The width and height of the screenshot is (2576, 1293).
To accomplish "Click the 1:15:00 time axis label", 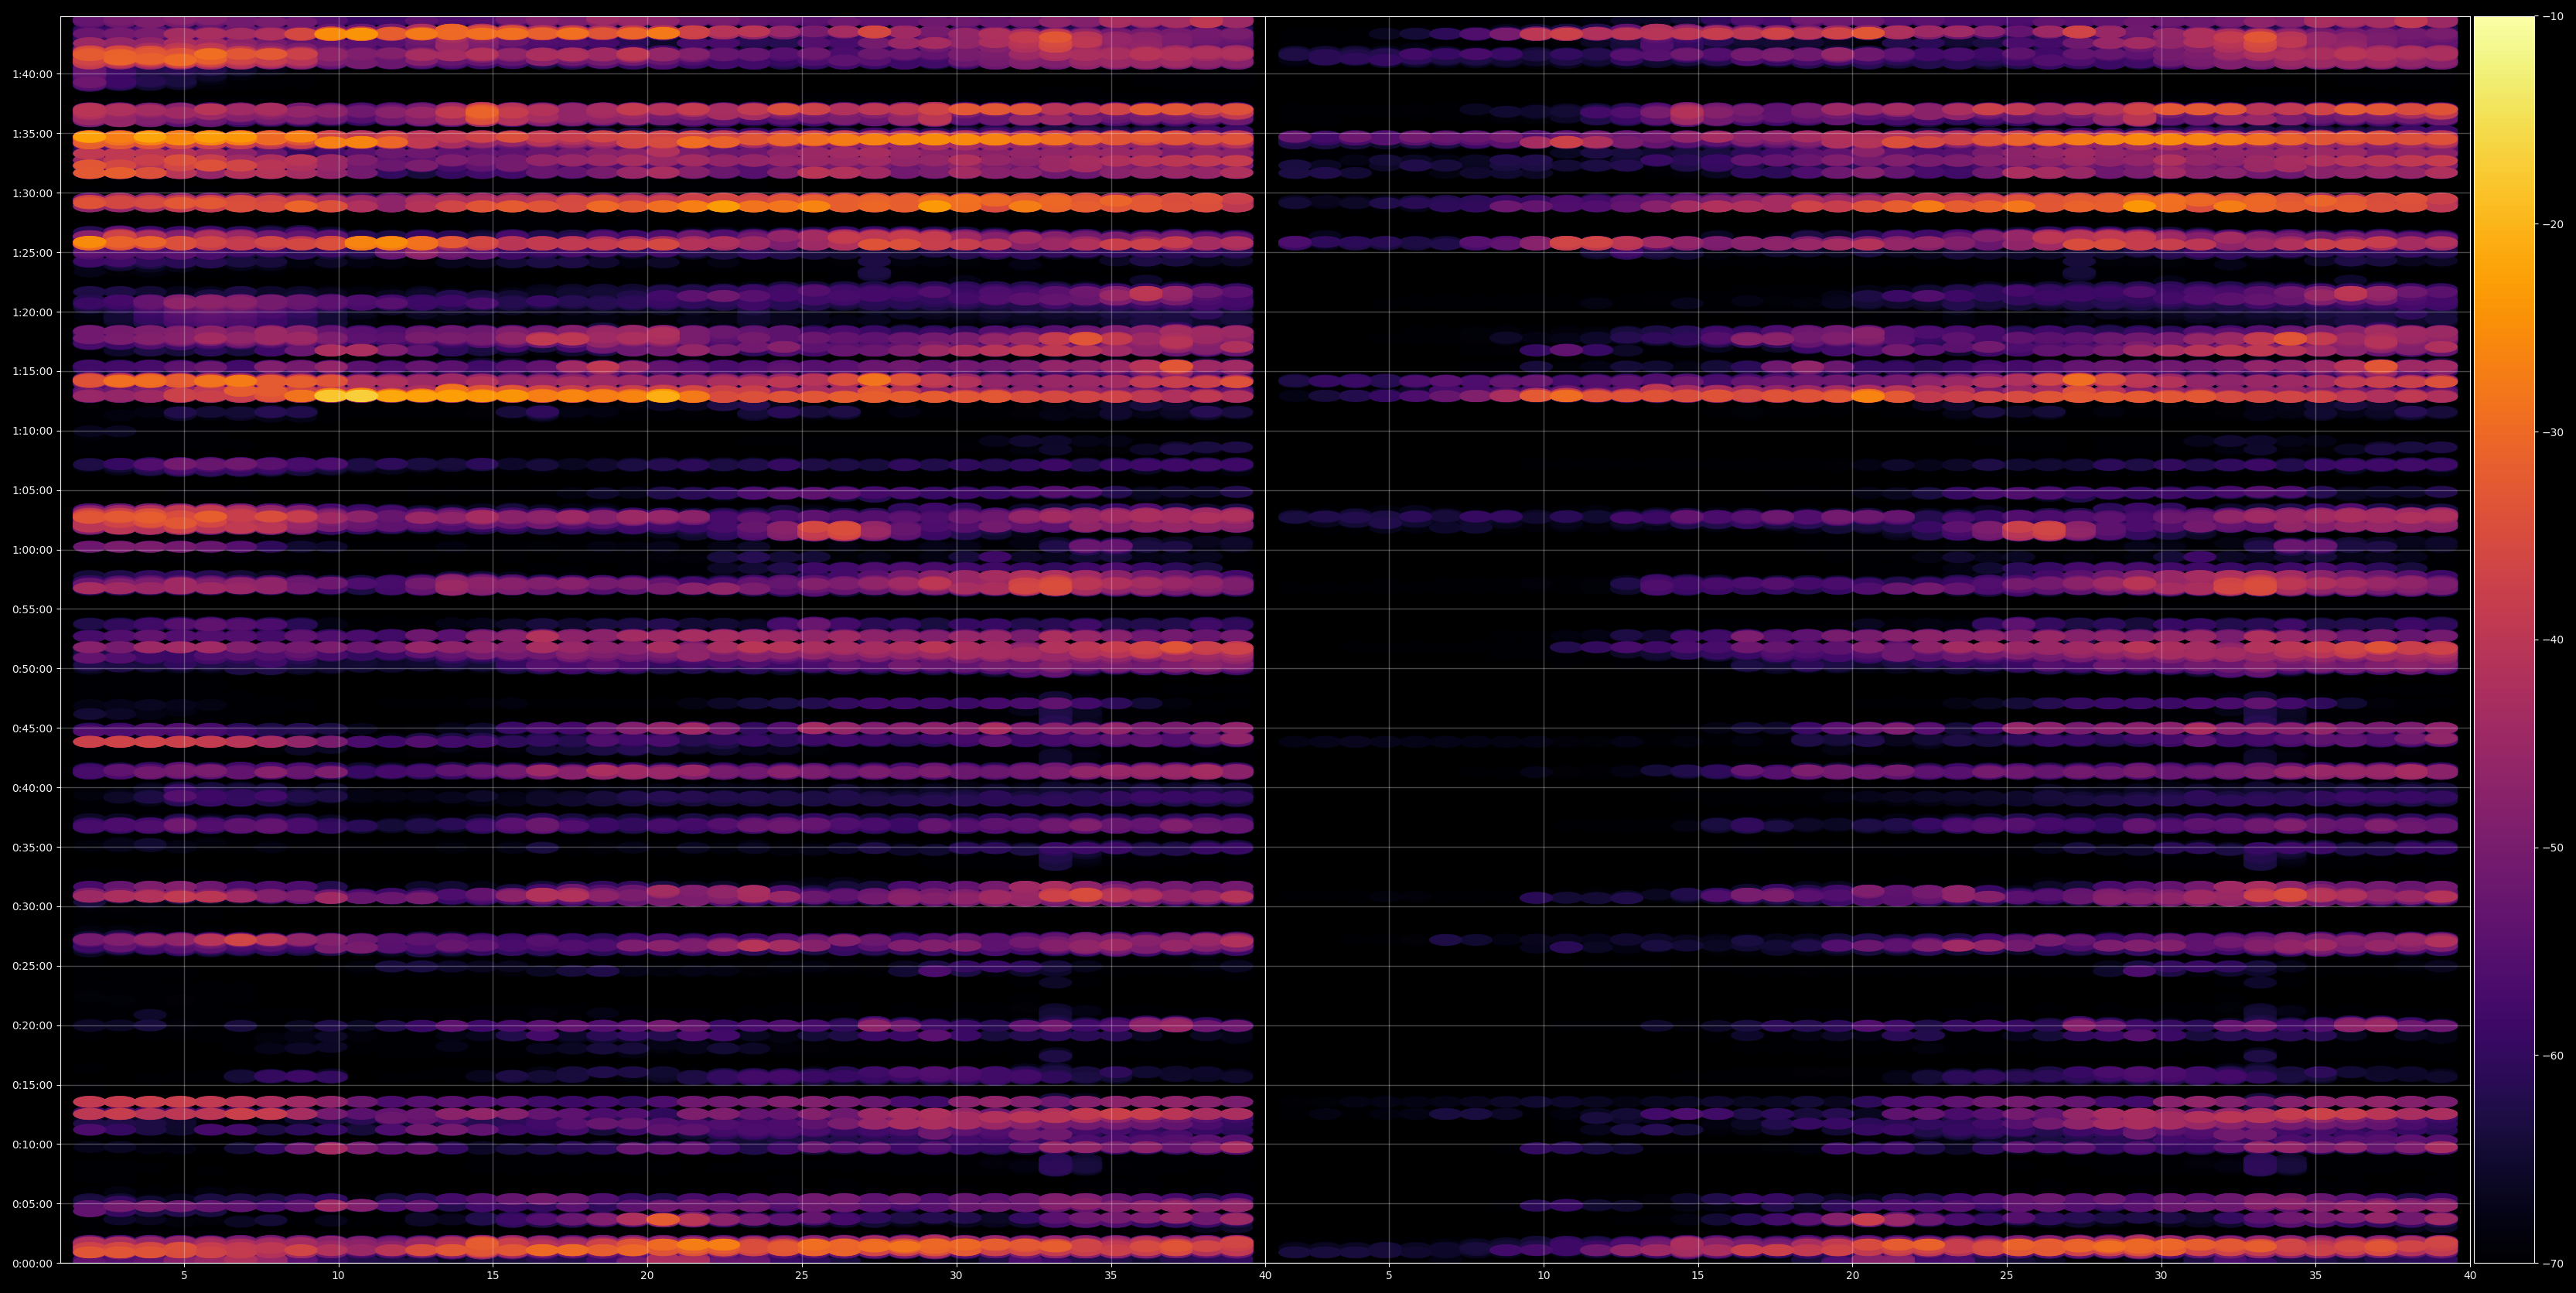I will click(x=33, y=371).
